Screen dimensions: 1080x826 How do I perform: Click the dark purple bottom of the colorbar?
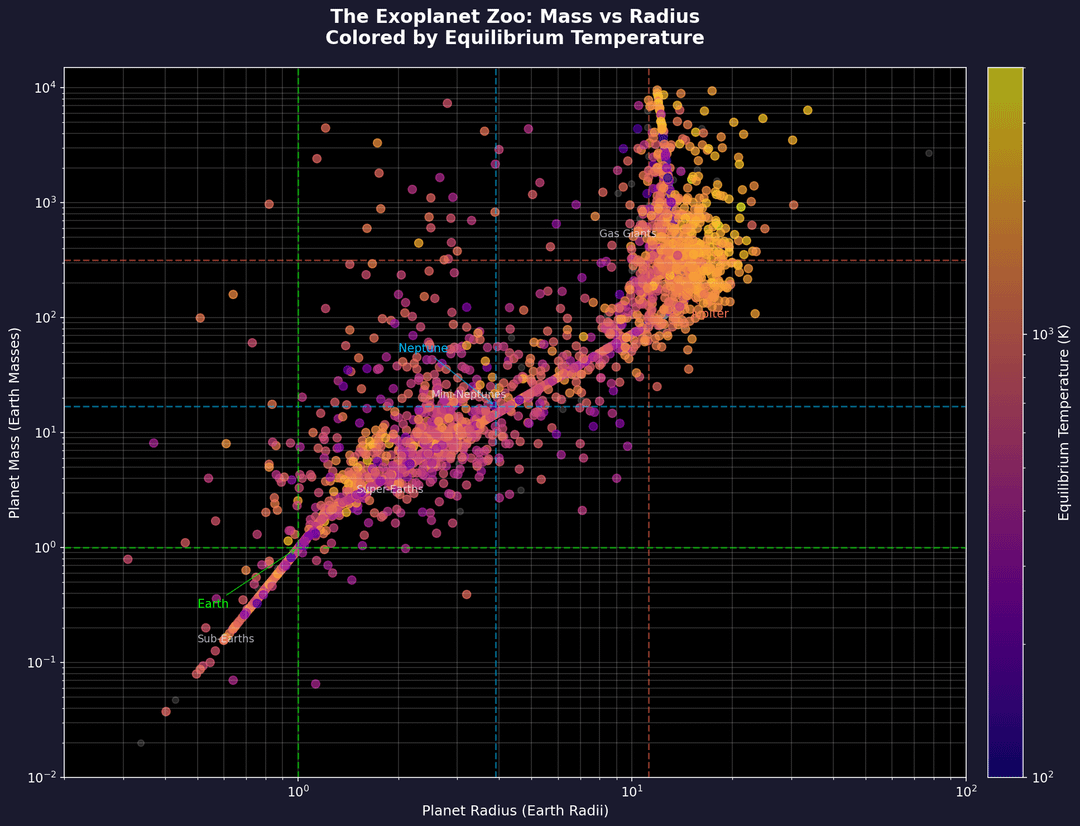1005,769
